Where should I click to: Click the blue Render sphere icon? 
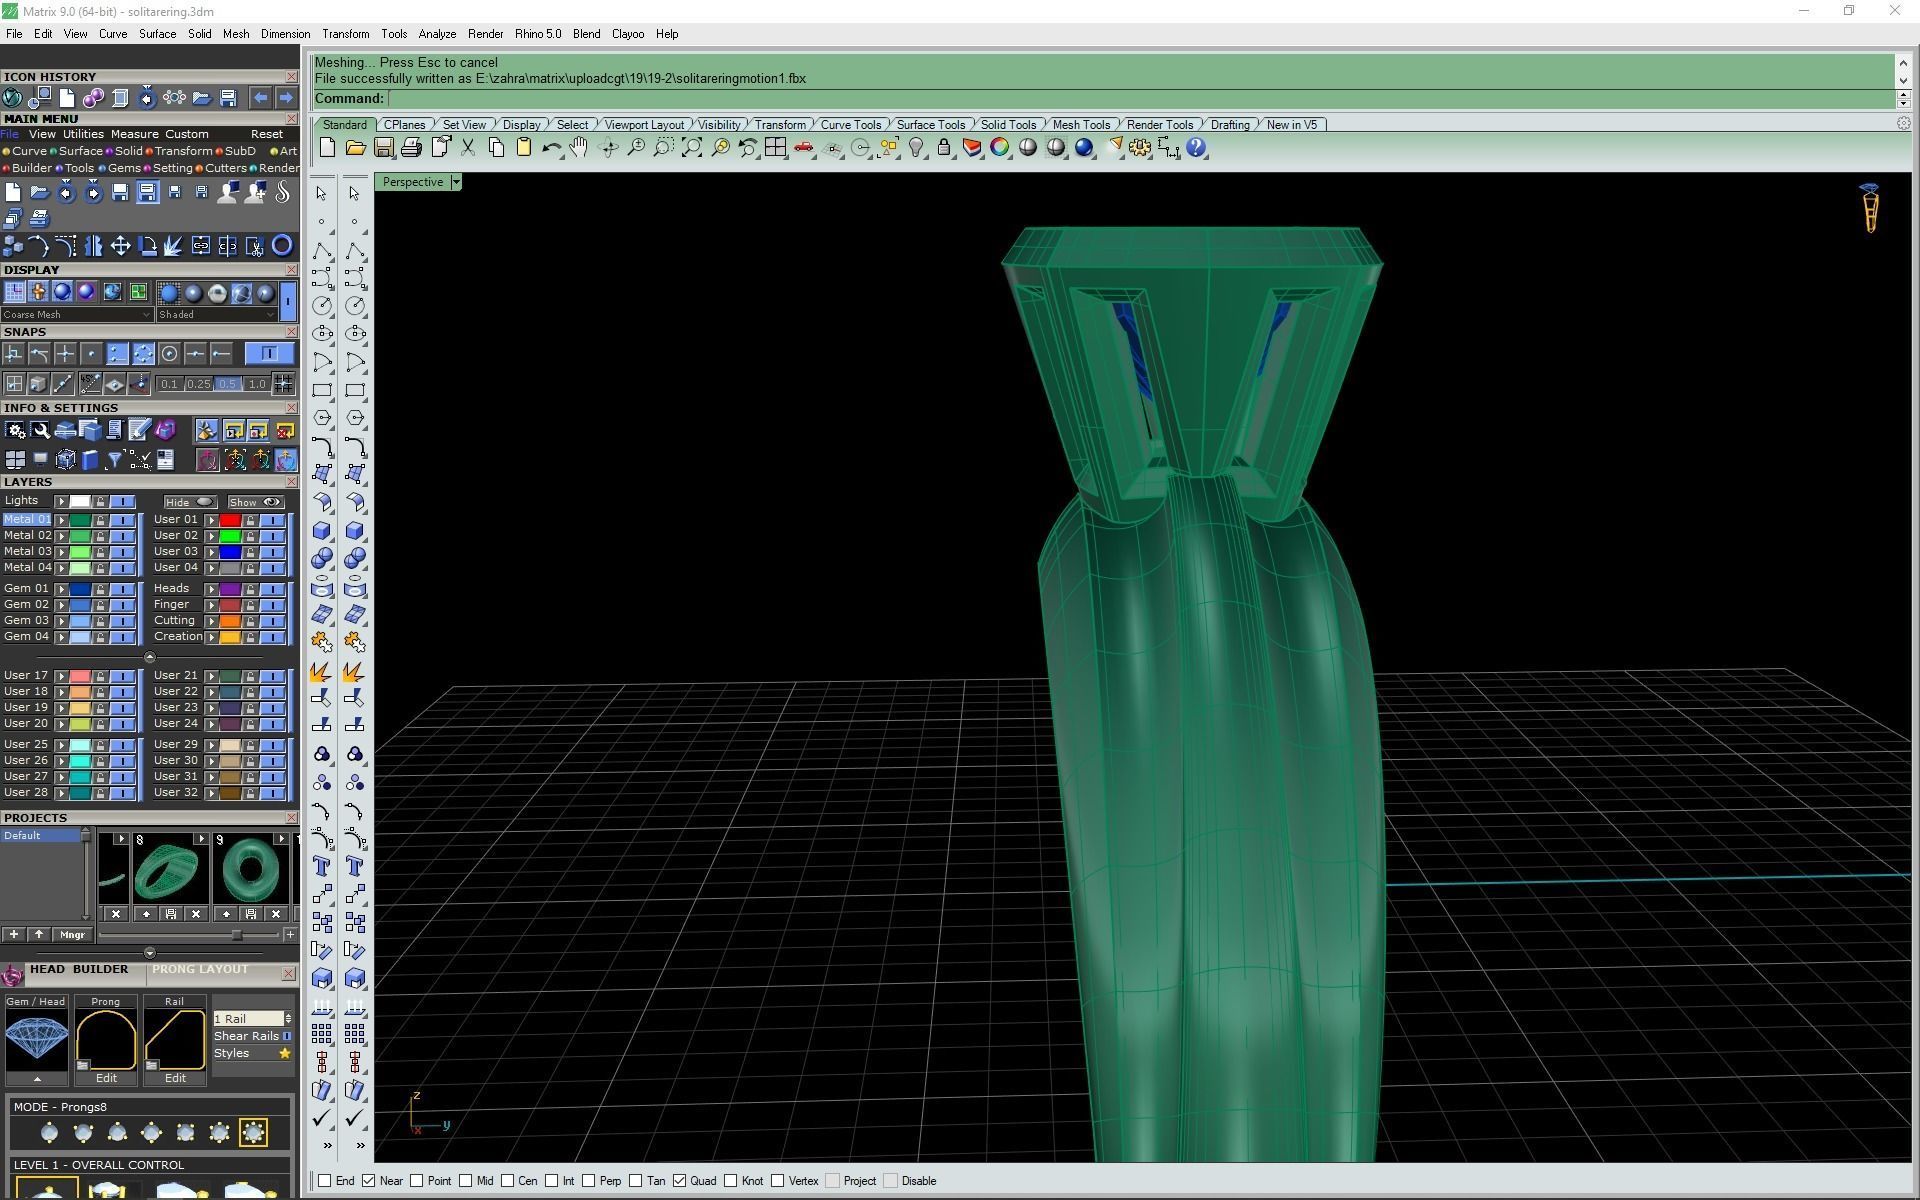[1084, 148]
